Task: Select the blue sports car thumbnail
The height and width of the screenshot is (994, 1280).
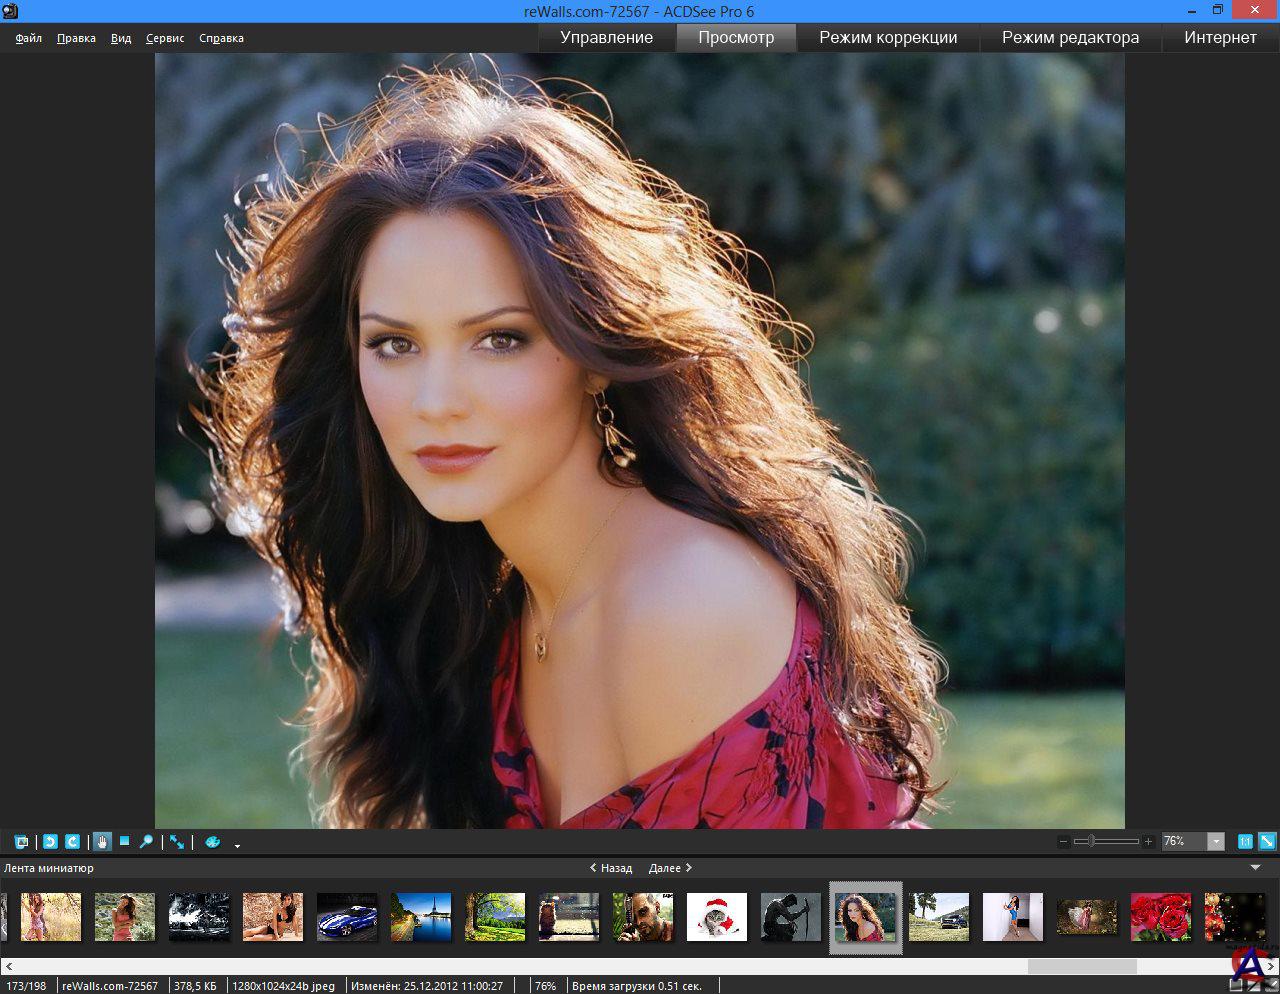Action: [347, 917]
